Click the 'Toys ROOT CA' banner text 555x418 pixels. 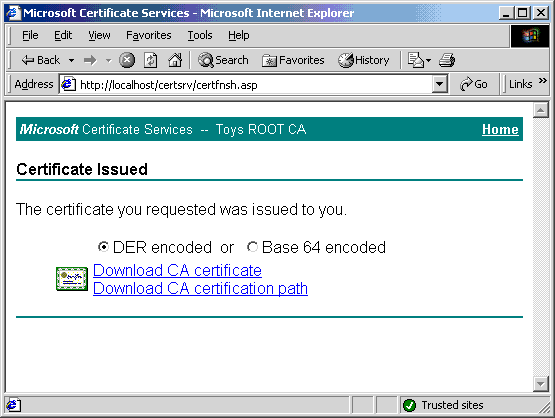pyautogui.click(x=261, y=130)
